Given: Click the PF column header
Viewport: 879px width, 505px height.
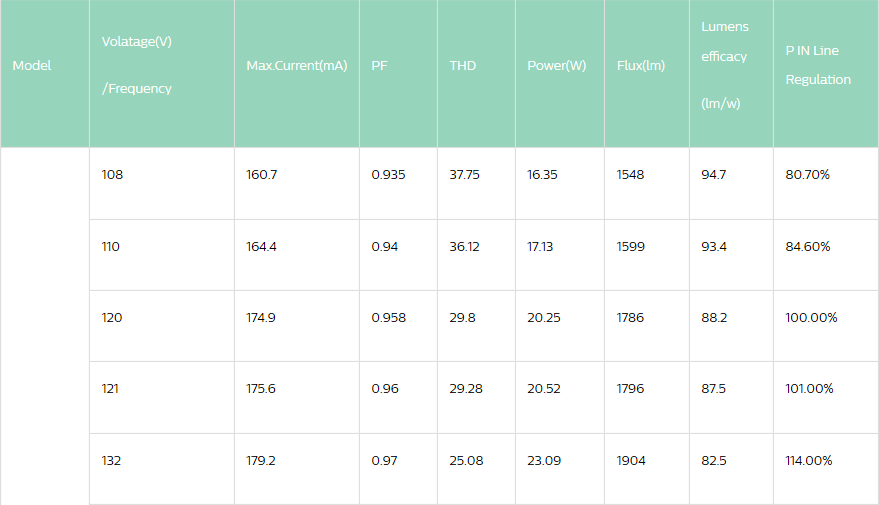Looking at the screenshot, I should (379, 66).
